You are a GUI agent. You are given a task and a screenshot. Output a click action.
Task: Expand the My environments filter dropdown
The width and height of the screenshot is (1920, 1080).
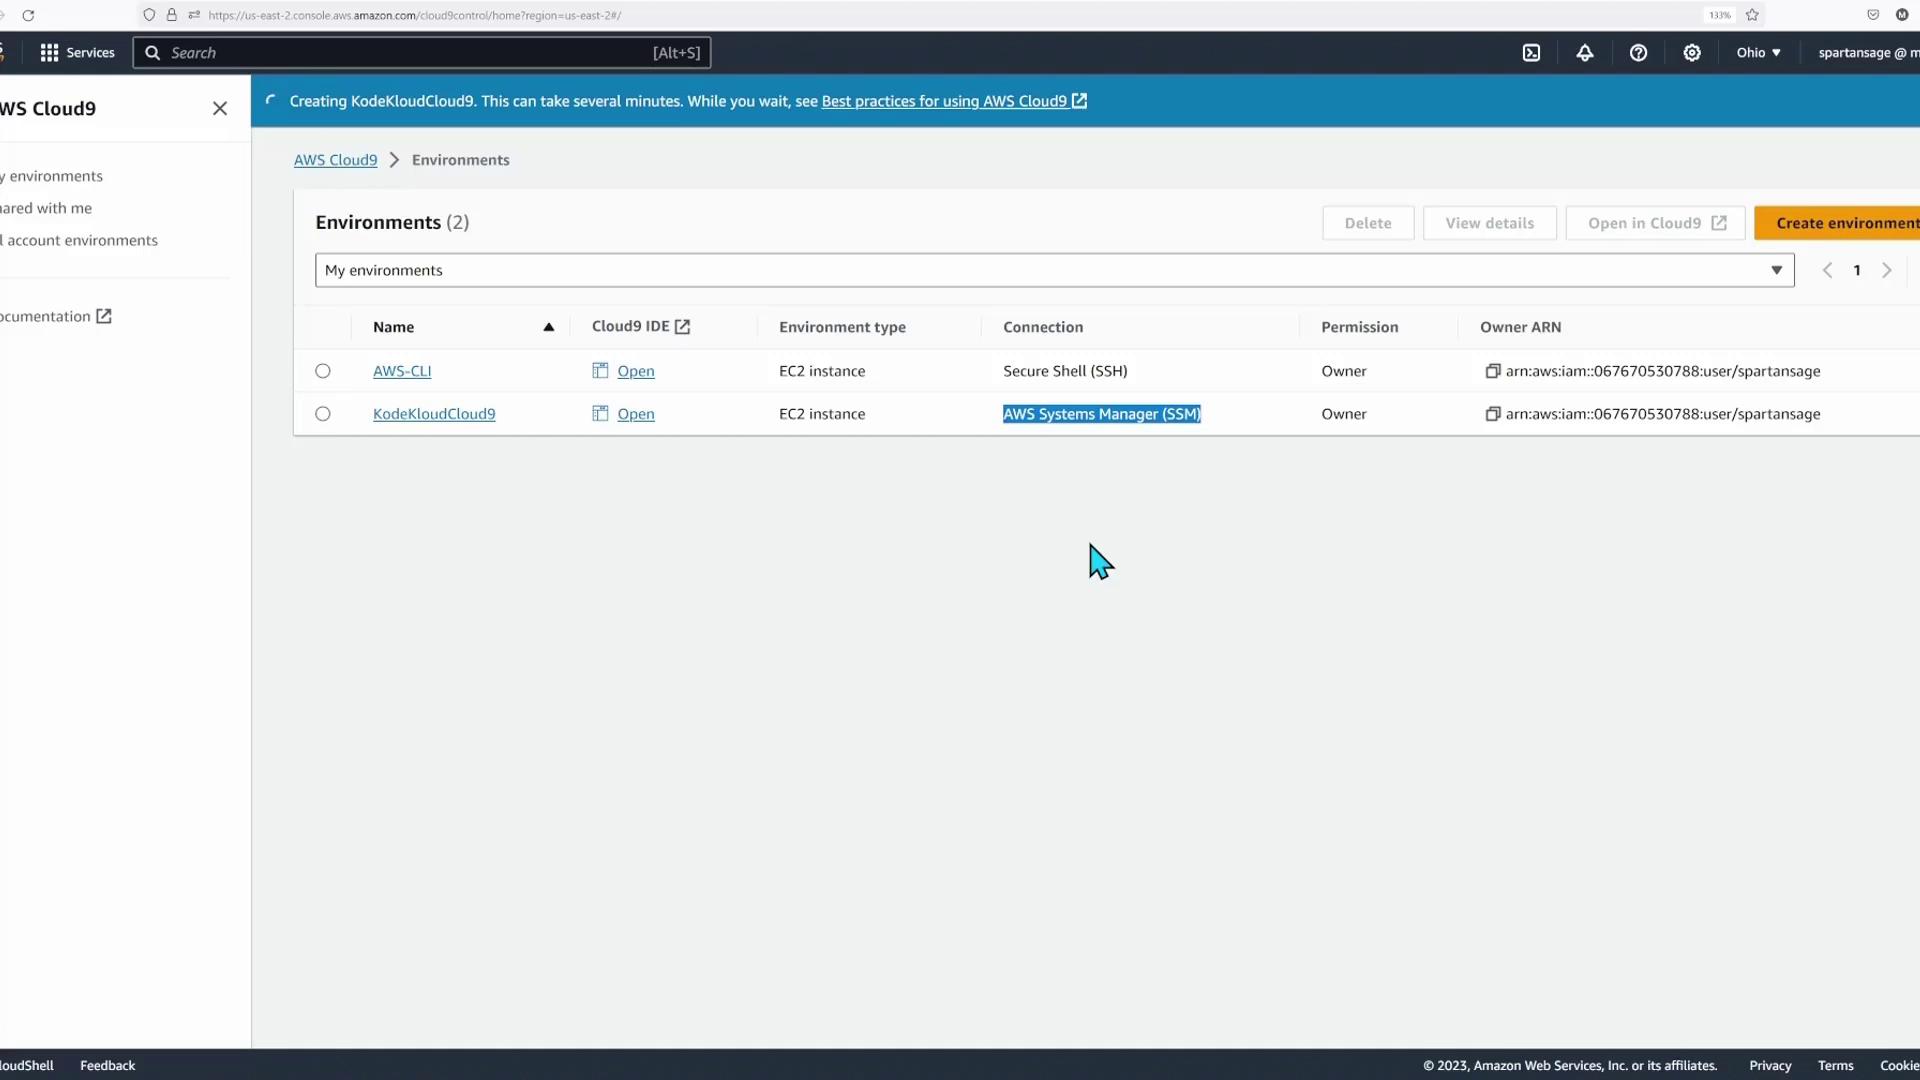pyautogui.click(x=1054, y=270)
